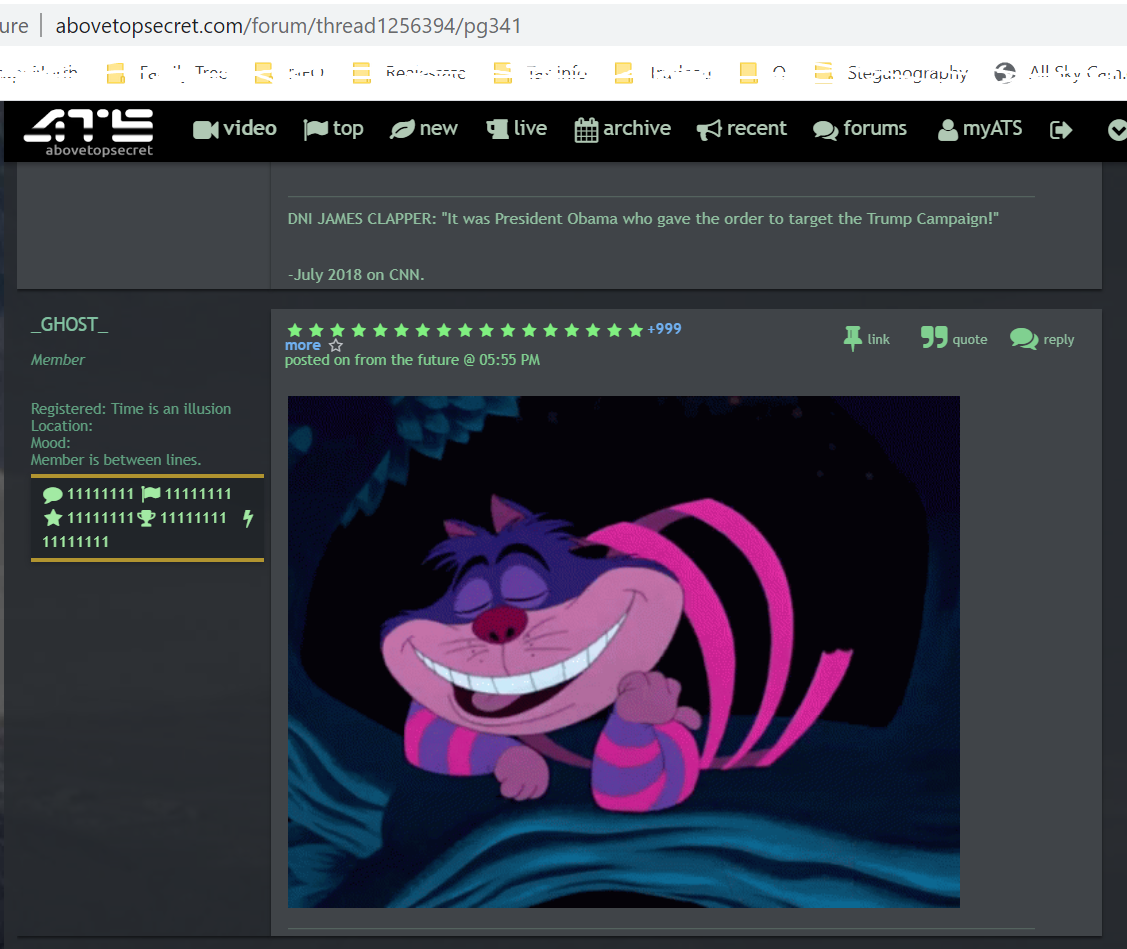The image size is (1127, 949).
Task: Open the Steganography bookmark folder
Action: coord(891,73)
